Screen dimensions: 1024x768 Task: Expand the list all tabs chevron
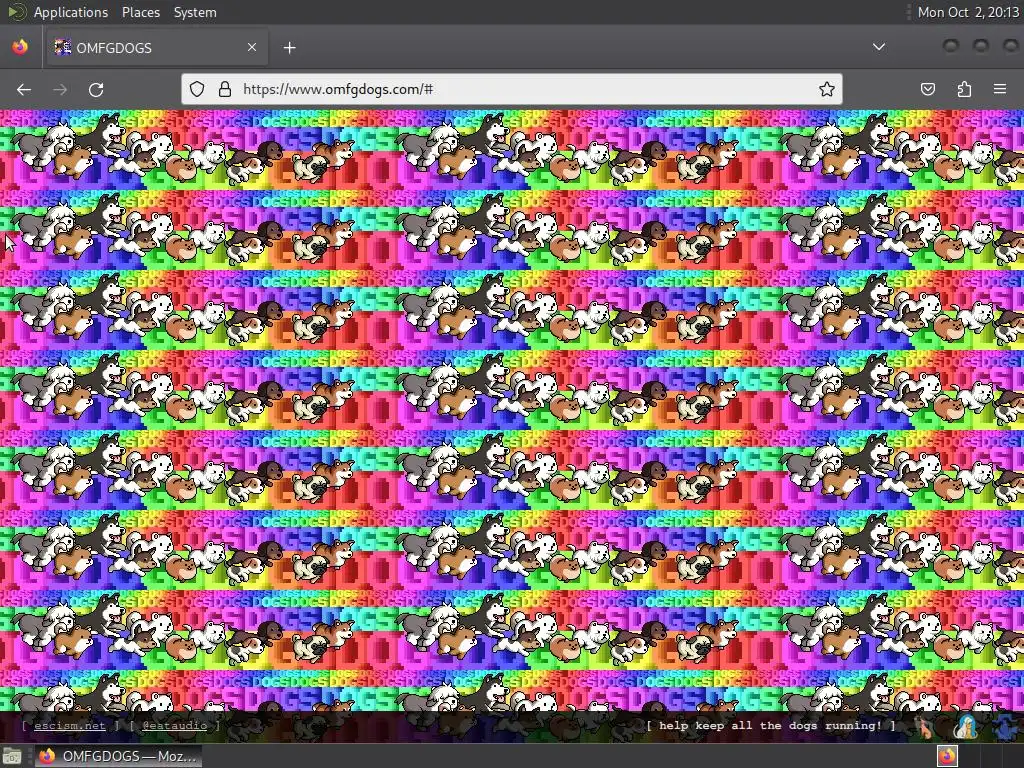[879, 47]
